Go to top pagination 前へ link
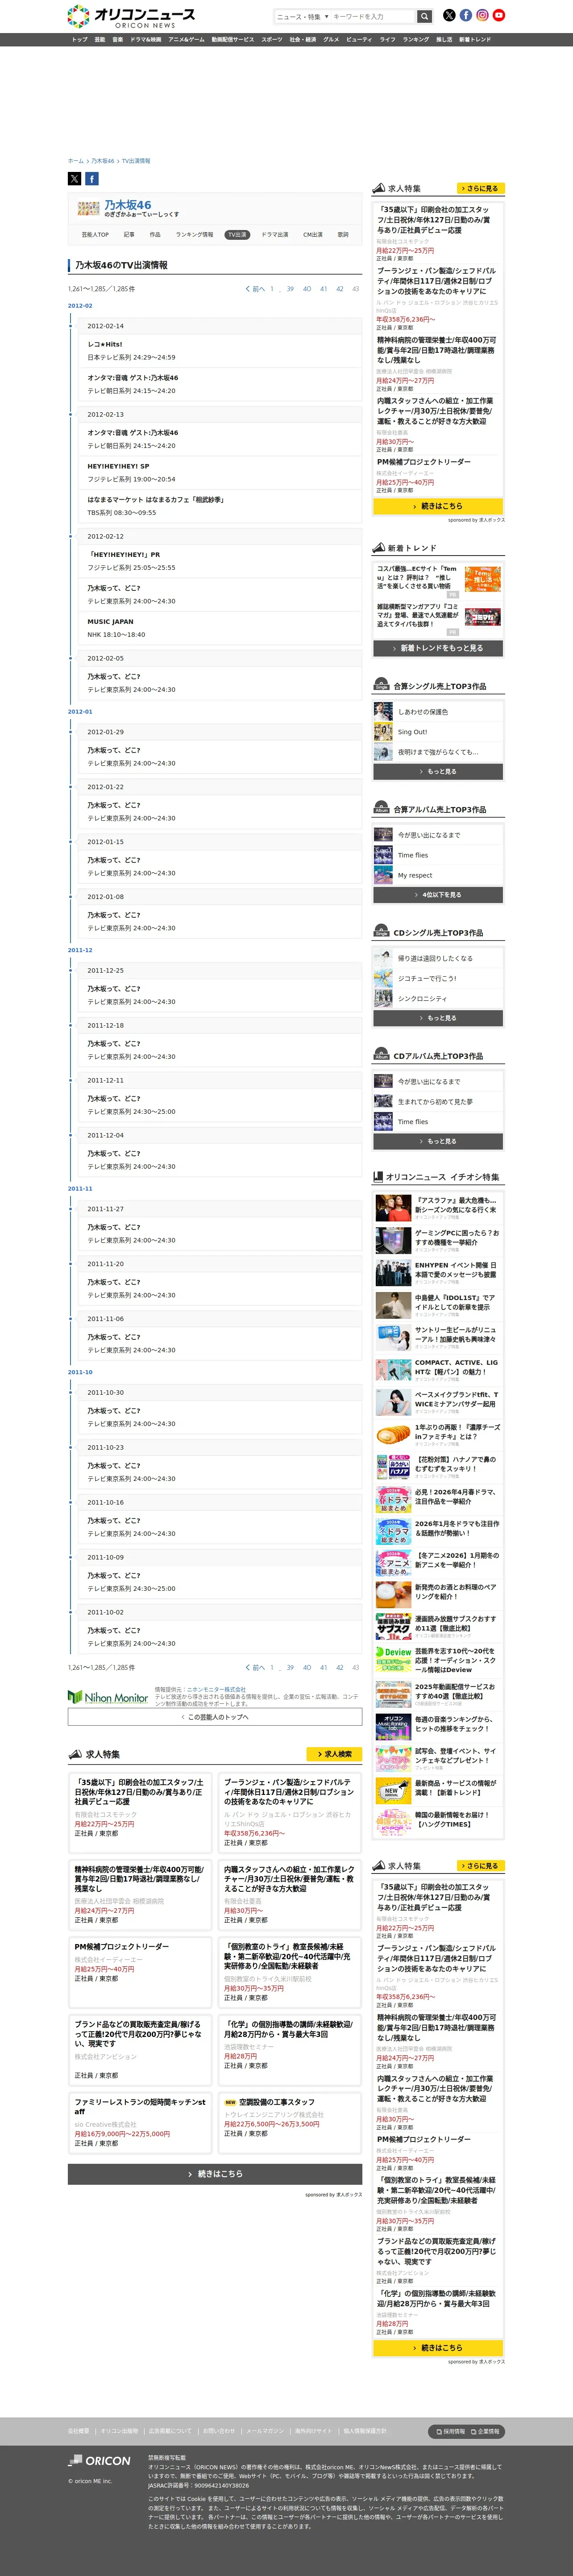573x2576 pixels. pos(256,289)
